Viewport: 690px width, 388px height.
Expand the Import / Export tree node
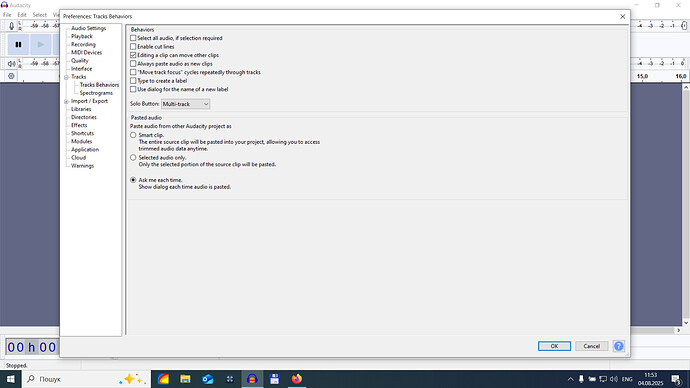point(66,102)
